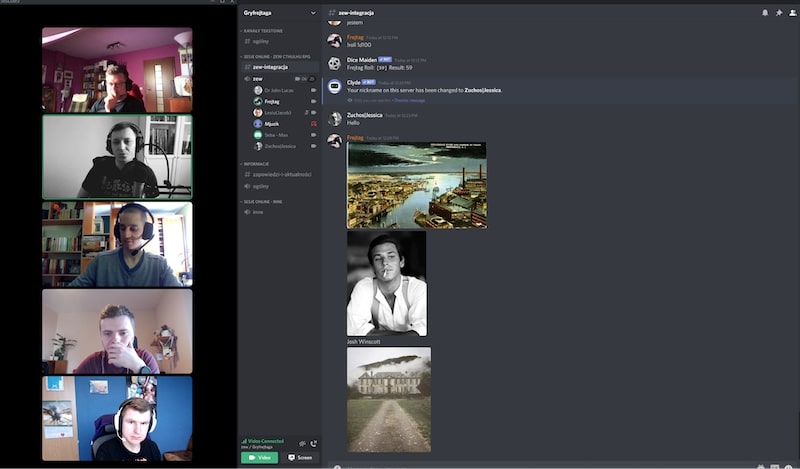Screen dimensions: 800x469
Task: Click the camera icon on Dr John Lucas's row
Action: click(x=313, y=90)
